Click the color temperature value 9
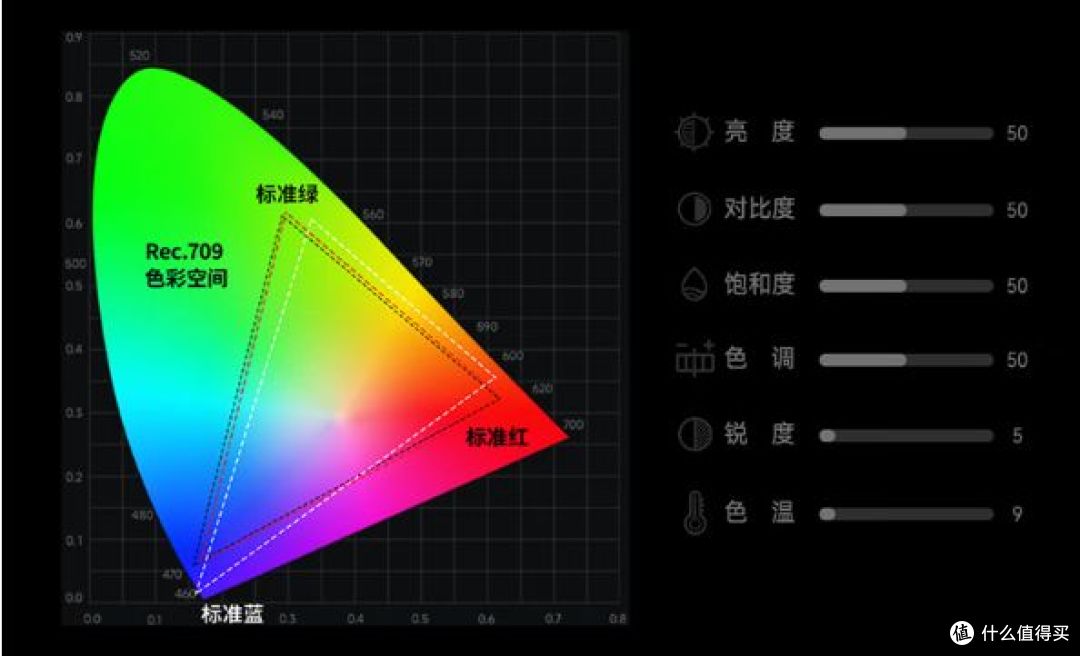This screenshot has height=656, width=1080. click(1017, 514)
